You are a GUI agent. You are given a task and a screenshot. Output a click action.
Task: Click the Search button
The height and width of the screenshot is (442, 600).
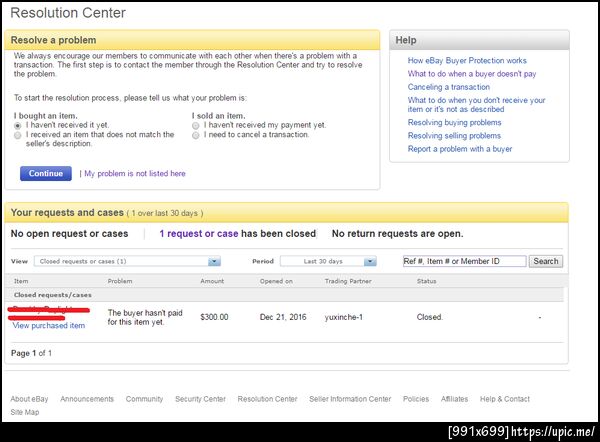click(546, 261)
